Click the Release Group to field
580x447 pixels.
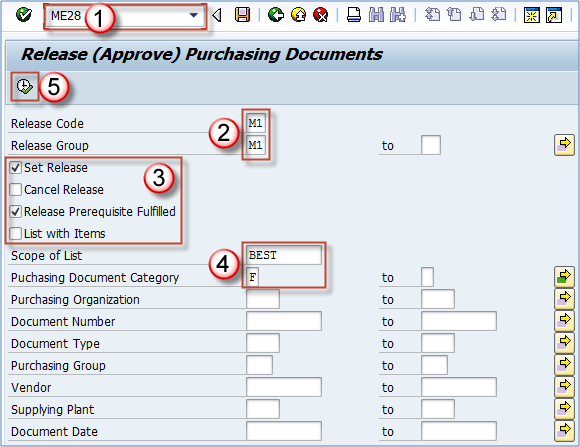(431, 145)
